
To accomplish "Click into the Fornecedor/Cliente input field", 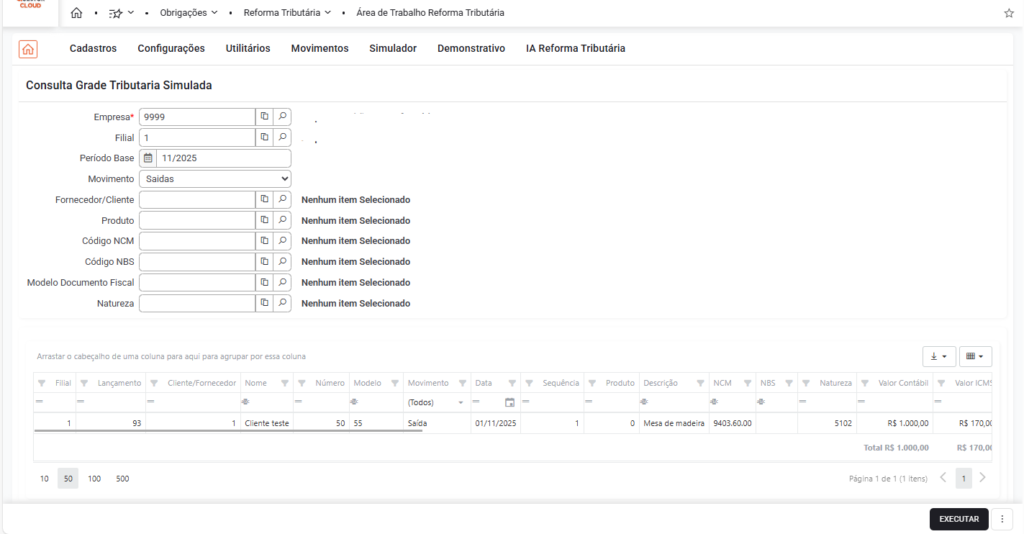I will (197, 200).
